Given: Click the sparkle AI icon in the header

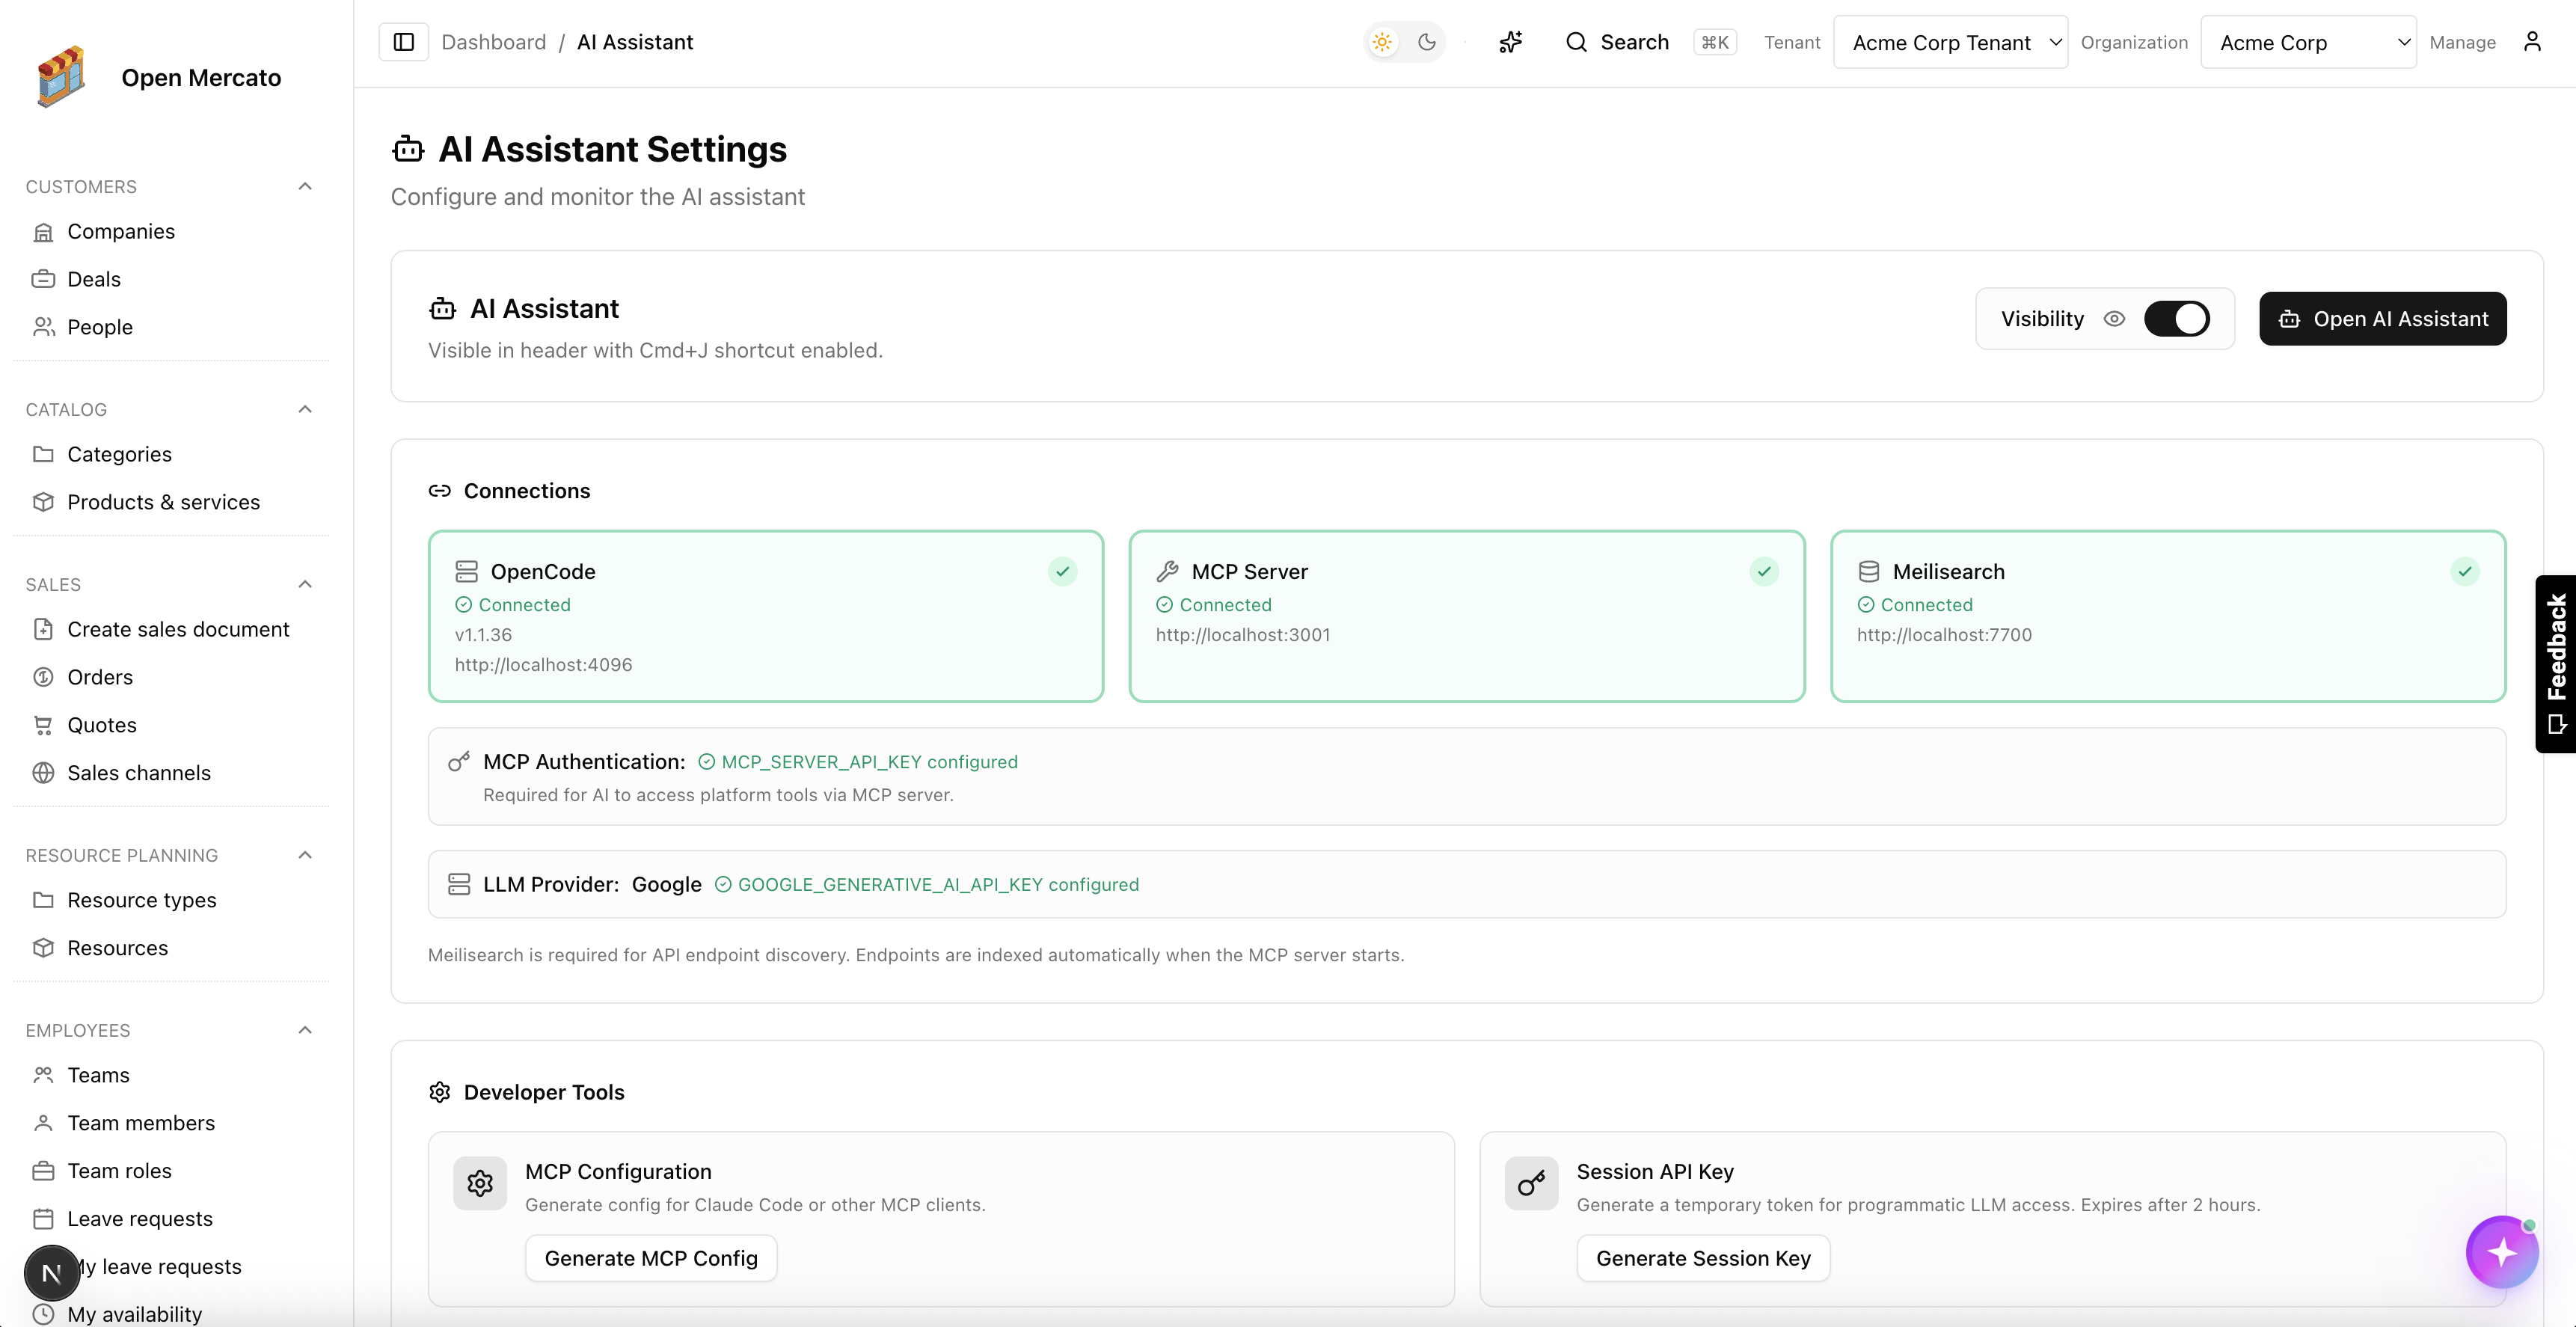Looking at the screenshot, I should (x=1510, y=41).
